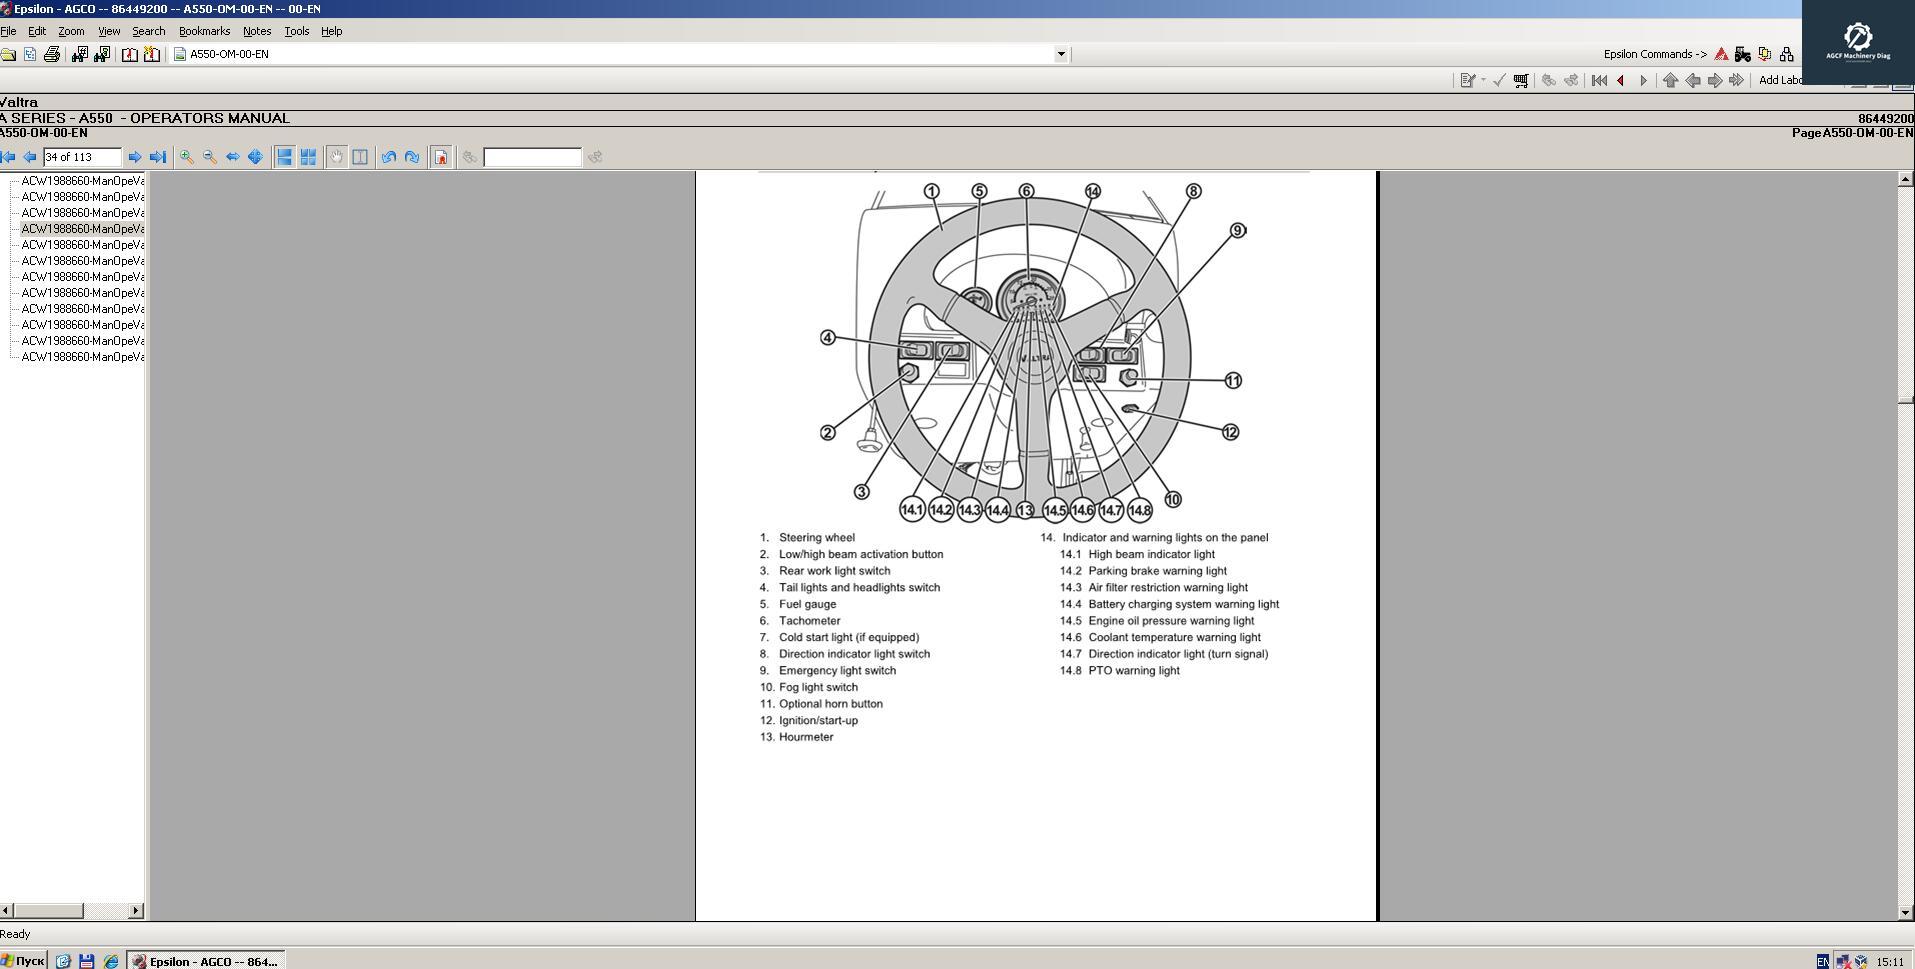
Task: Open the A550-OM-00-EN document dropdown
Action: (1059, 54)
